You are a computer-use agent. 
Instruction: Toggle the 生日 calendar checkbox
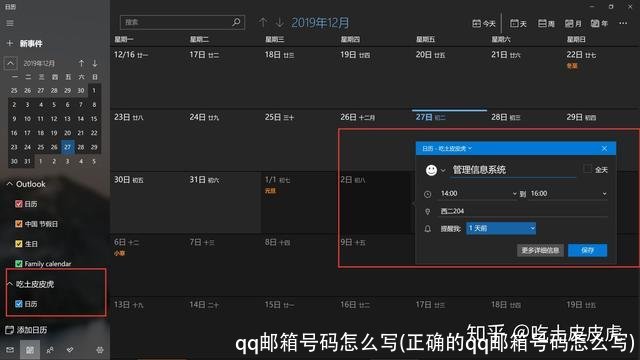pyautogui.click(x=18, y=244)
